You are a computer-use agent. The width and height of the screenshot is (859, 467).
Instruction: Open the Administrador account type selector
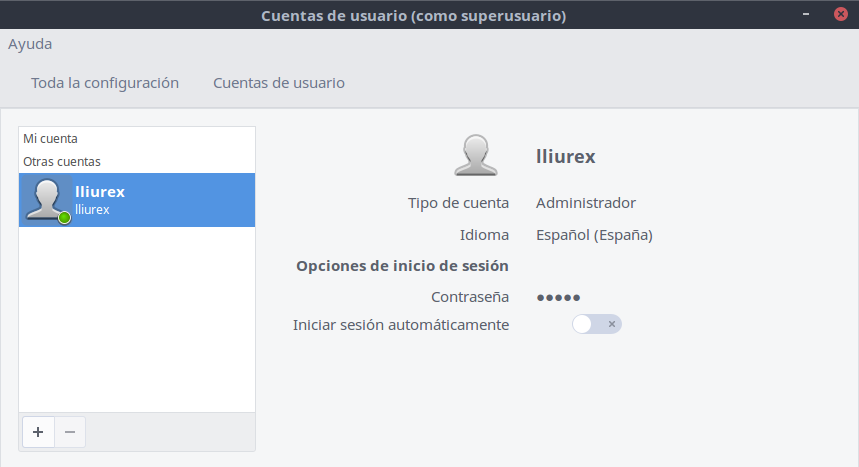[585, 203]
